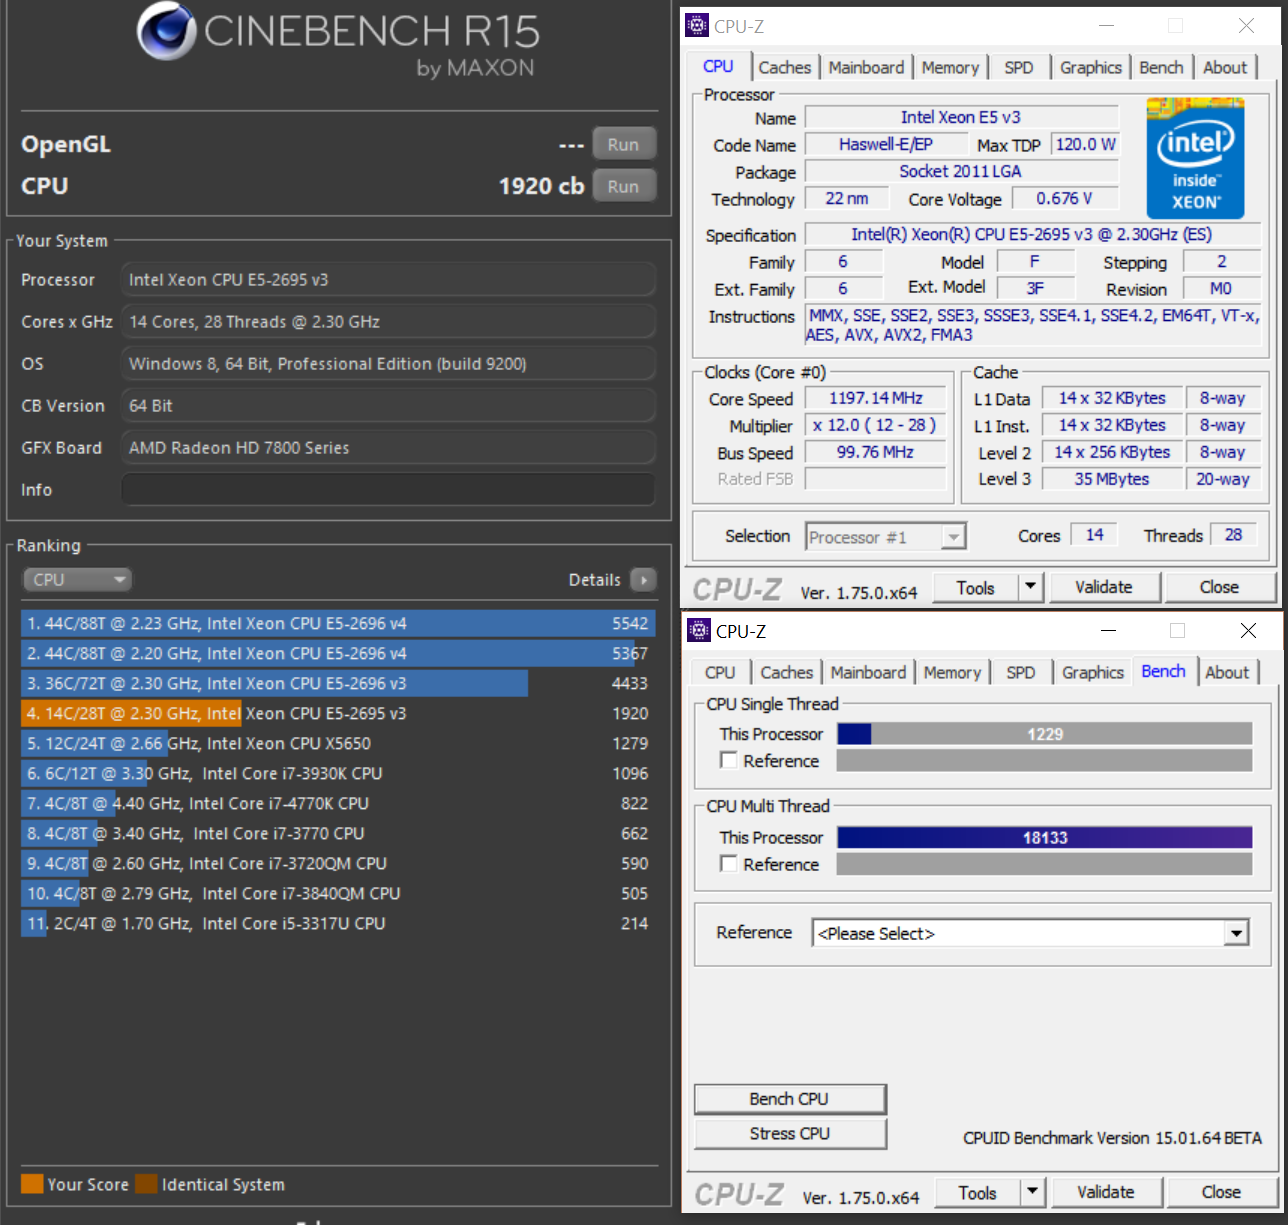
Task: Click Close button in top CPU-Z window
Action: tap(1220, 587)
